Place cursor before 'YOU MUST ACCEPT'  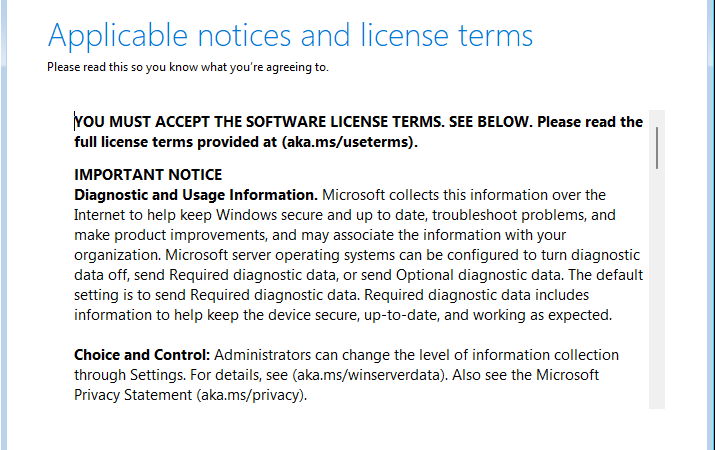(x=75, y=122)
